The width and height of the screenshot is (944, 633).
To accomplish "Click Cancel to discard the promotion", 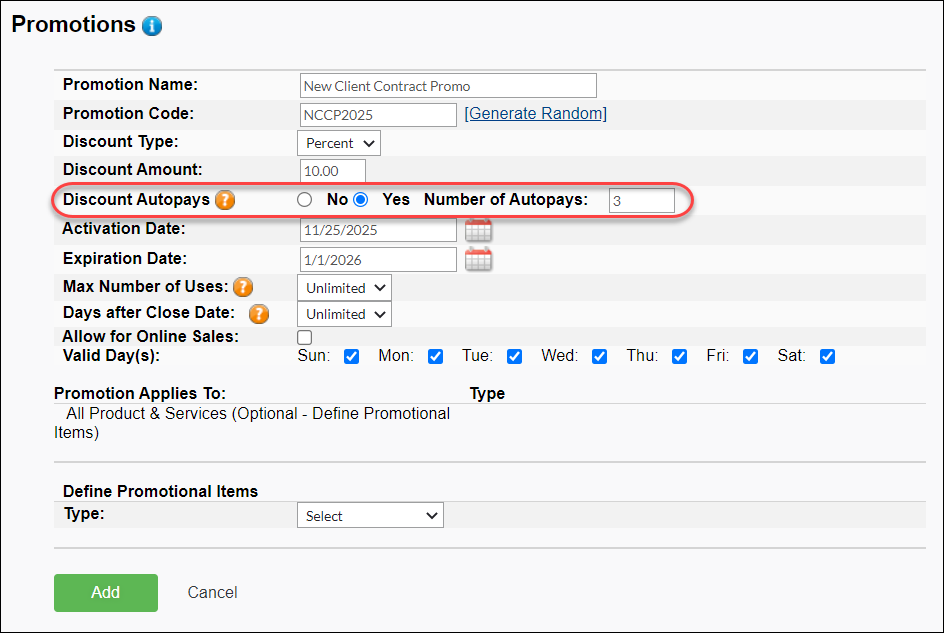I will tap(212, 593).
